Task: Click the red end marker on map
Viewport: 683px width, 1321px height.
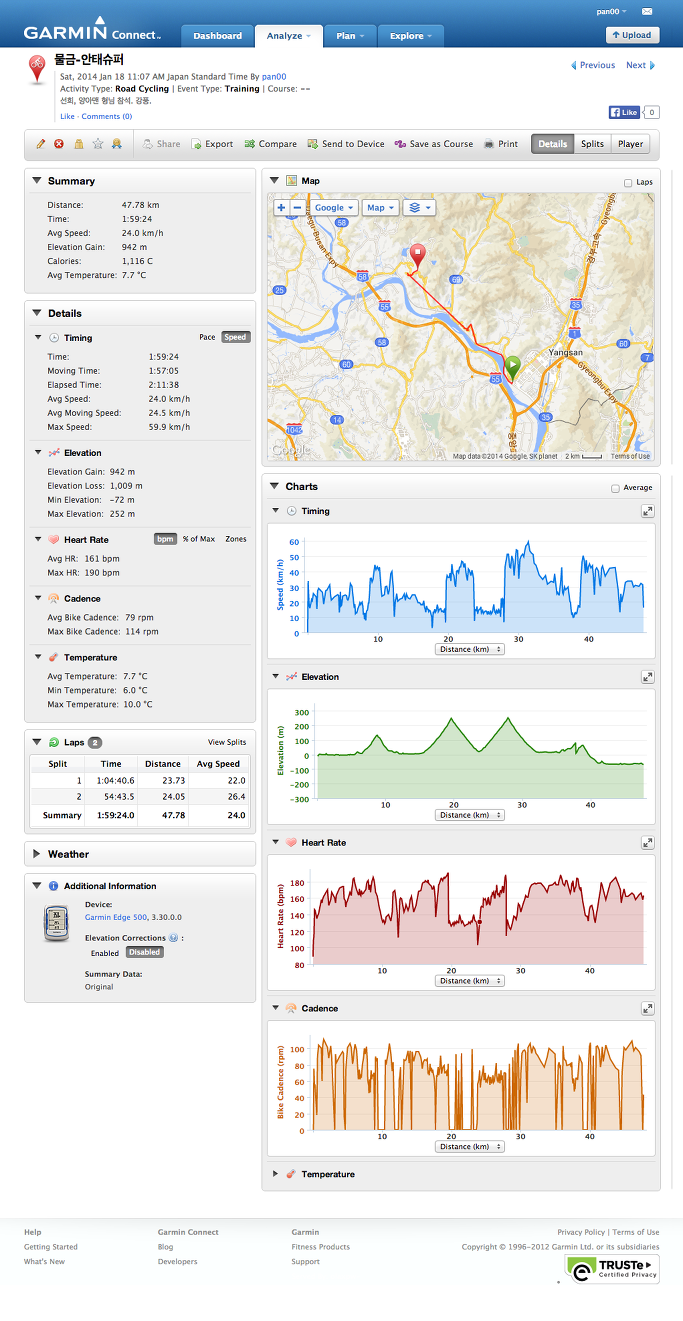Action: click(x=418, y=255)
